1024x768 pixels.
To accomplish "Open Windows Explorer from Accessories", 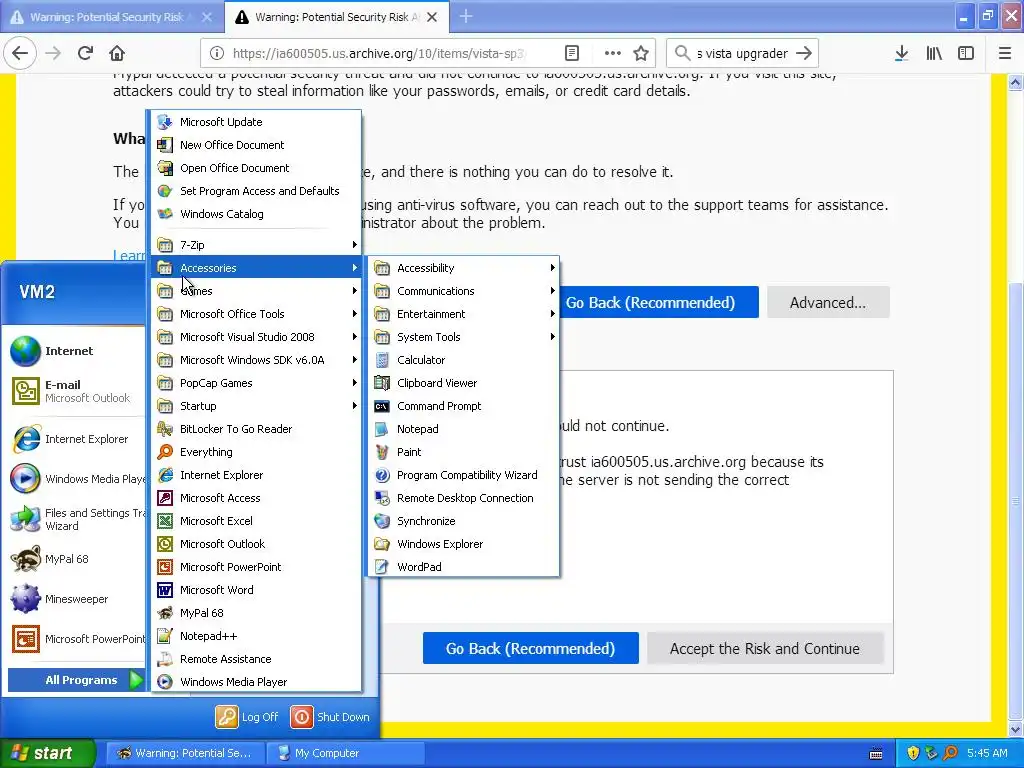I will tap(464, 543).
